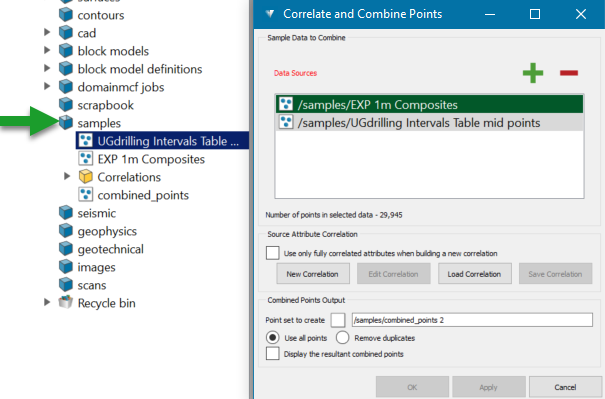Open the samples container icon
The image size is (605, 399).
[66, 123]
